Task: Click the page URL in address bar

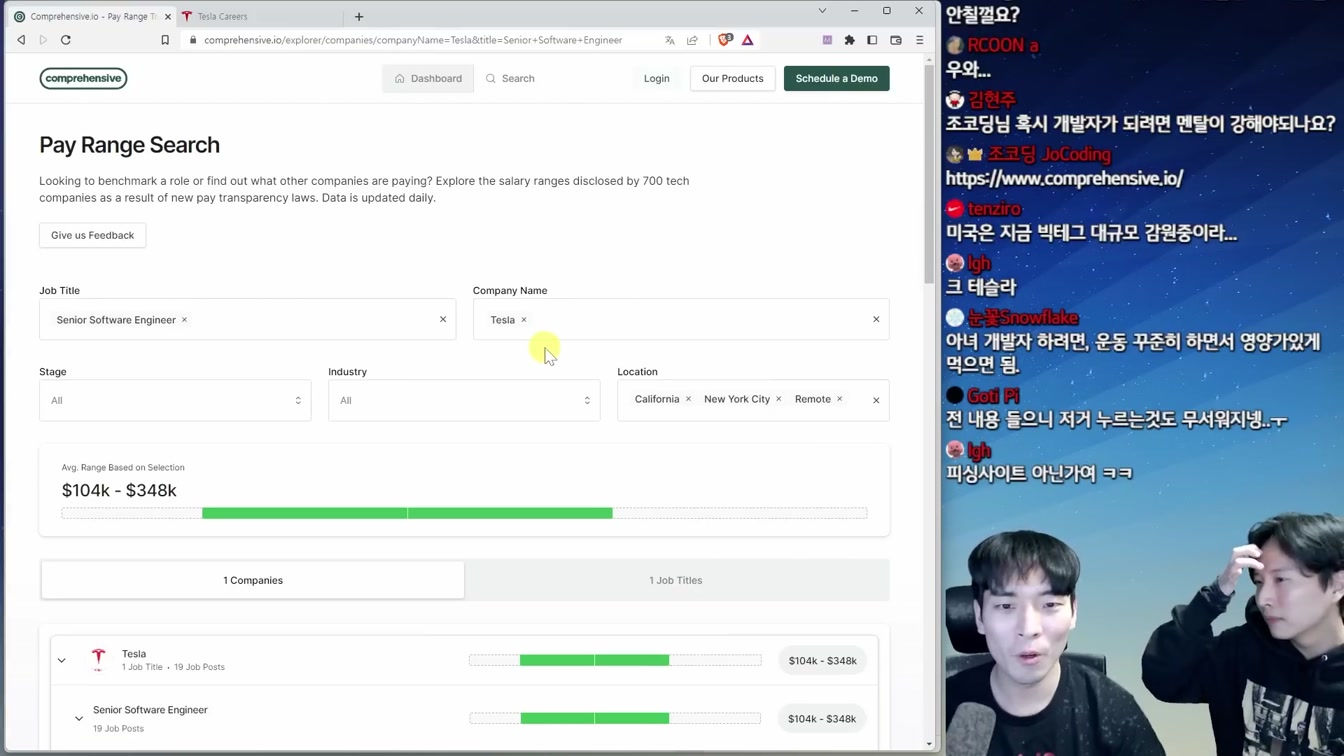Action: (413, 40)
